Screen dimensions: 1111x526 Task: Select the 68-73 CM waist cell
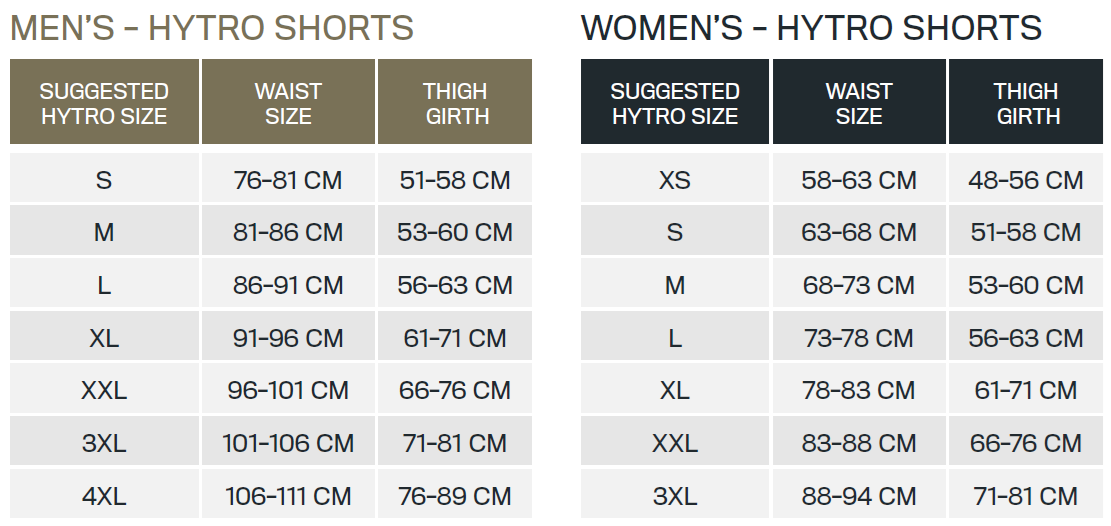coord(859,285)
